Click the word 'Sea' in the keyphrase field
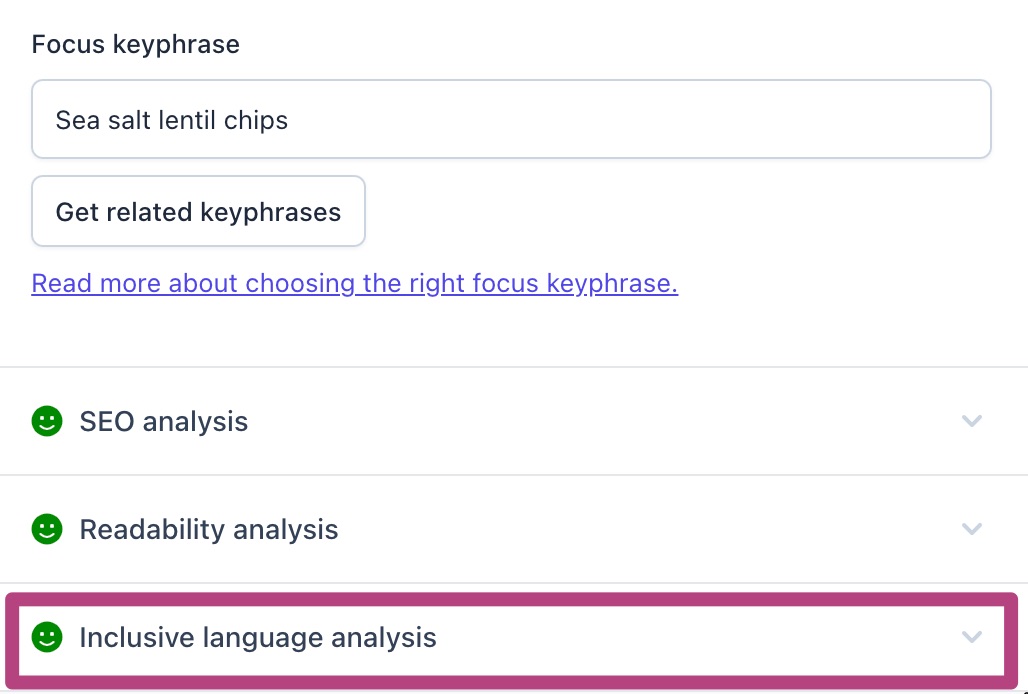The image size is (1028, 694). point(78,121)
